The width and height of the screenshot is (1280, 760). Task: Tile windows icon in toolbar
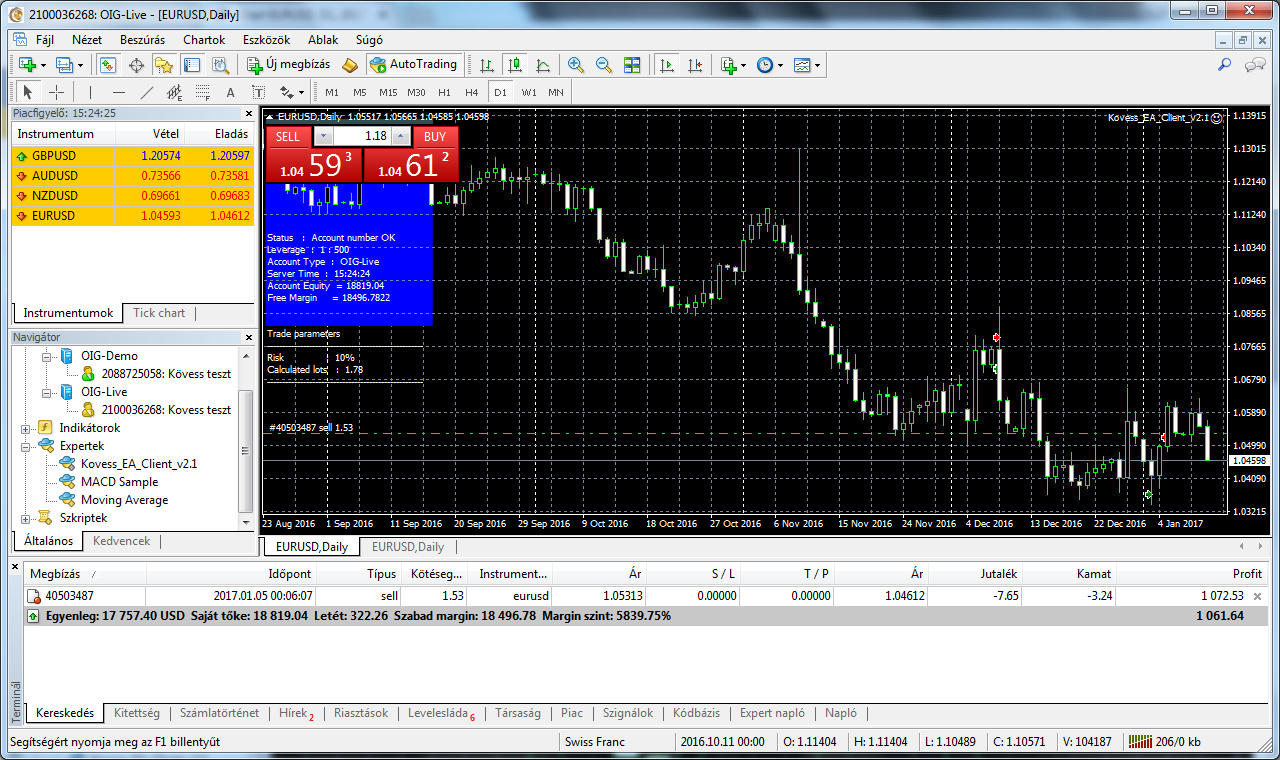click(632, 65)
